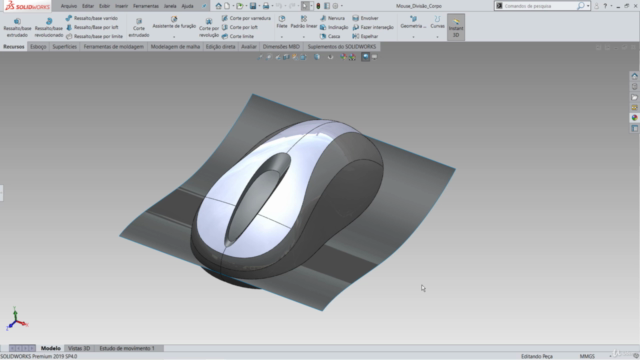Choose Ressalto/Base por loft command
The height and width of the screenshot is (360, 640).
(x=92, y=27)
